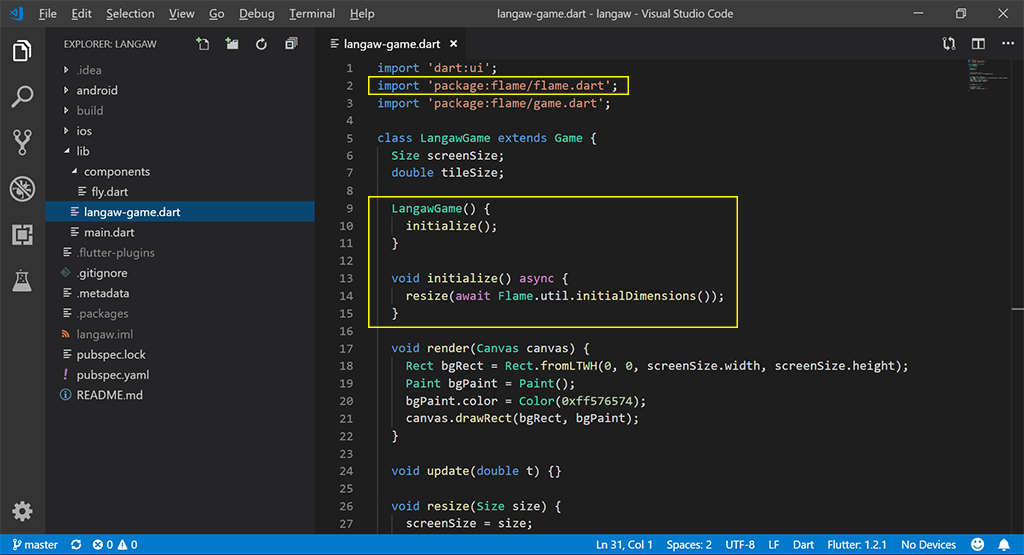Collapse the components folder
1024x555 pixels.
pyautogui.click(x=116, y=172)
